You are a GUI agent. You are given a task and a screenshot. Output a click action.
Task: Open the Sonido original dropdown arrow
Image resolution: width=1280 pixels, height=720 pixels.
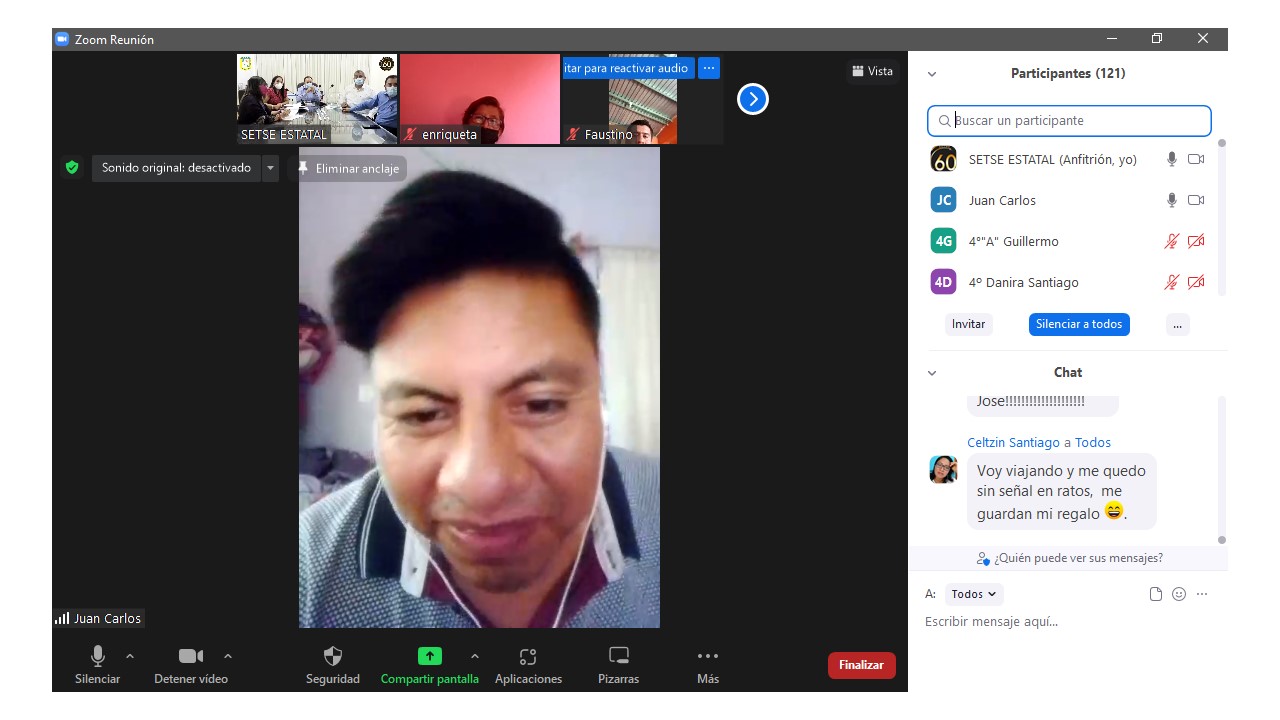point(270,168)
